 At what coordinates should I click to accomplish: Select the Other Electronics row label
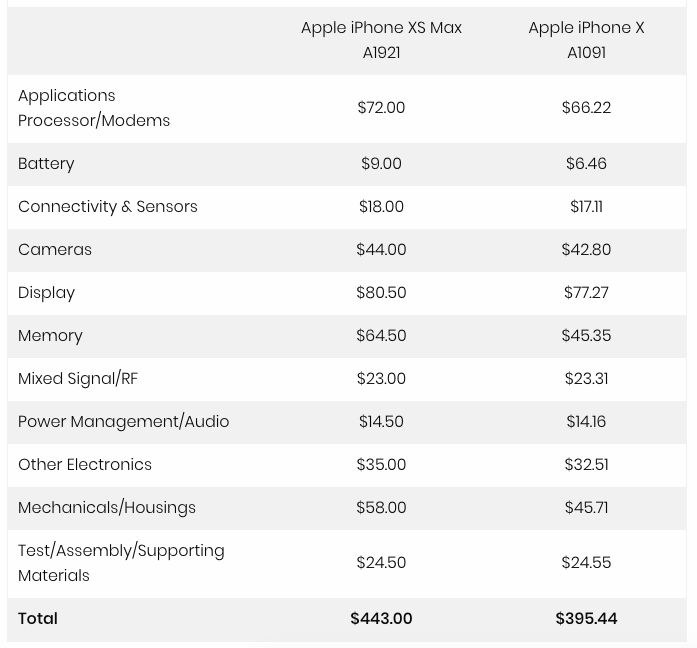pyautogui.click(x=85, y=464)
